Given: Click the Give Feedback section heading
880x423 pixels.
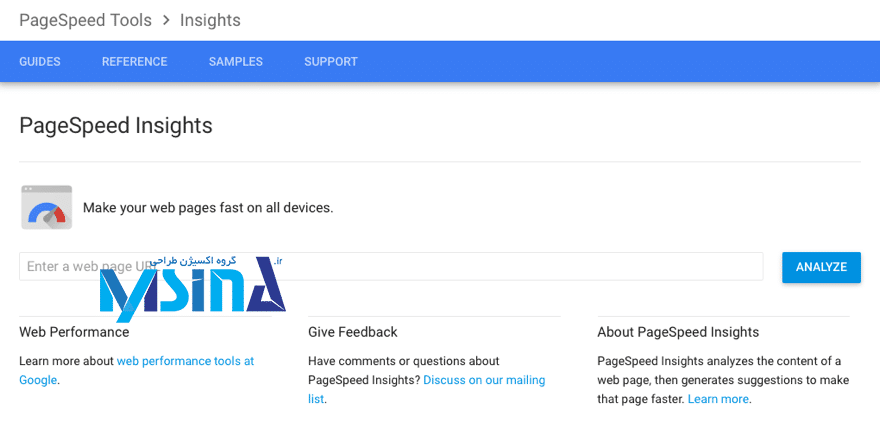Looking at the screenshot, I should (353, 332).
